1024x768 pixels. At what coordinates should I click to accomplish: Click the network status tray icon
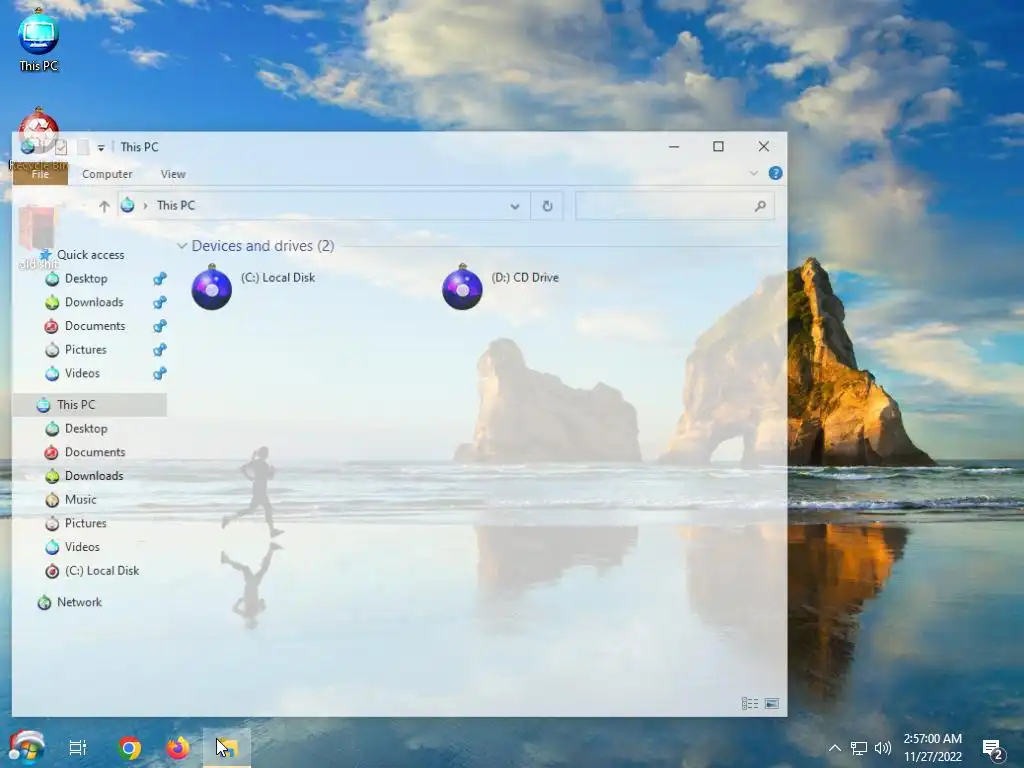(859, 748)
